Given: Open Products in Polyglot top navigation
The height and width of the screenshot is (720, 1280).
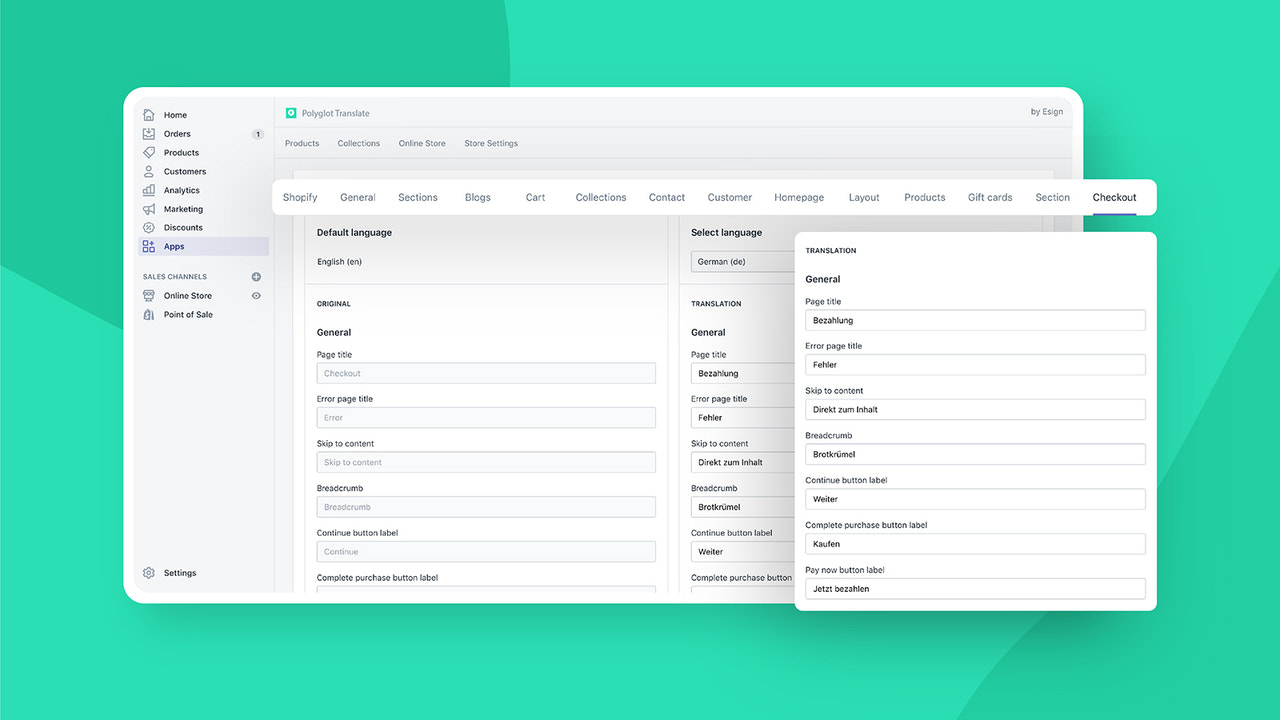Looking at the screenshot, I should coord(302,143).
